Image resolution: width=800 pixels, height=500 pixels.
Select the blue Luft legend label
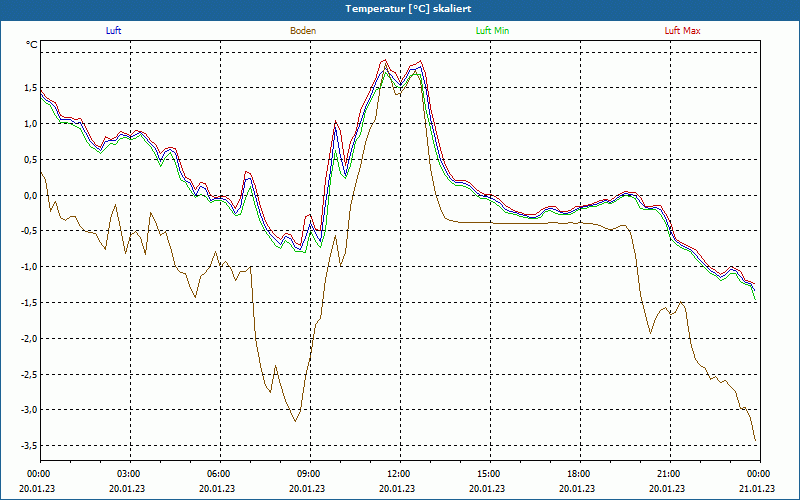(113, 31)
